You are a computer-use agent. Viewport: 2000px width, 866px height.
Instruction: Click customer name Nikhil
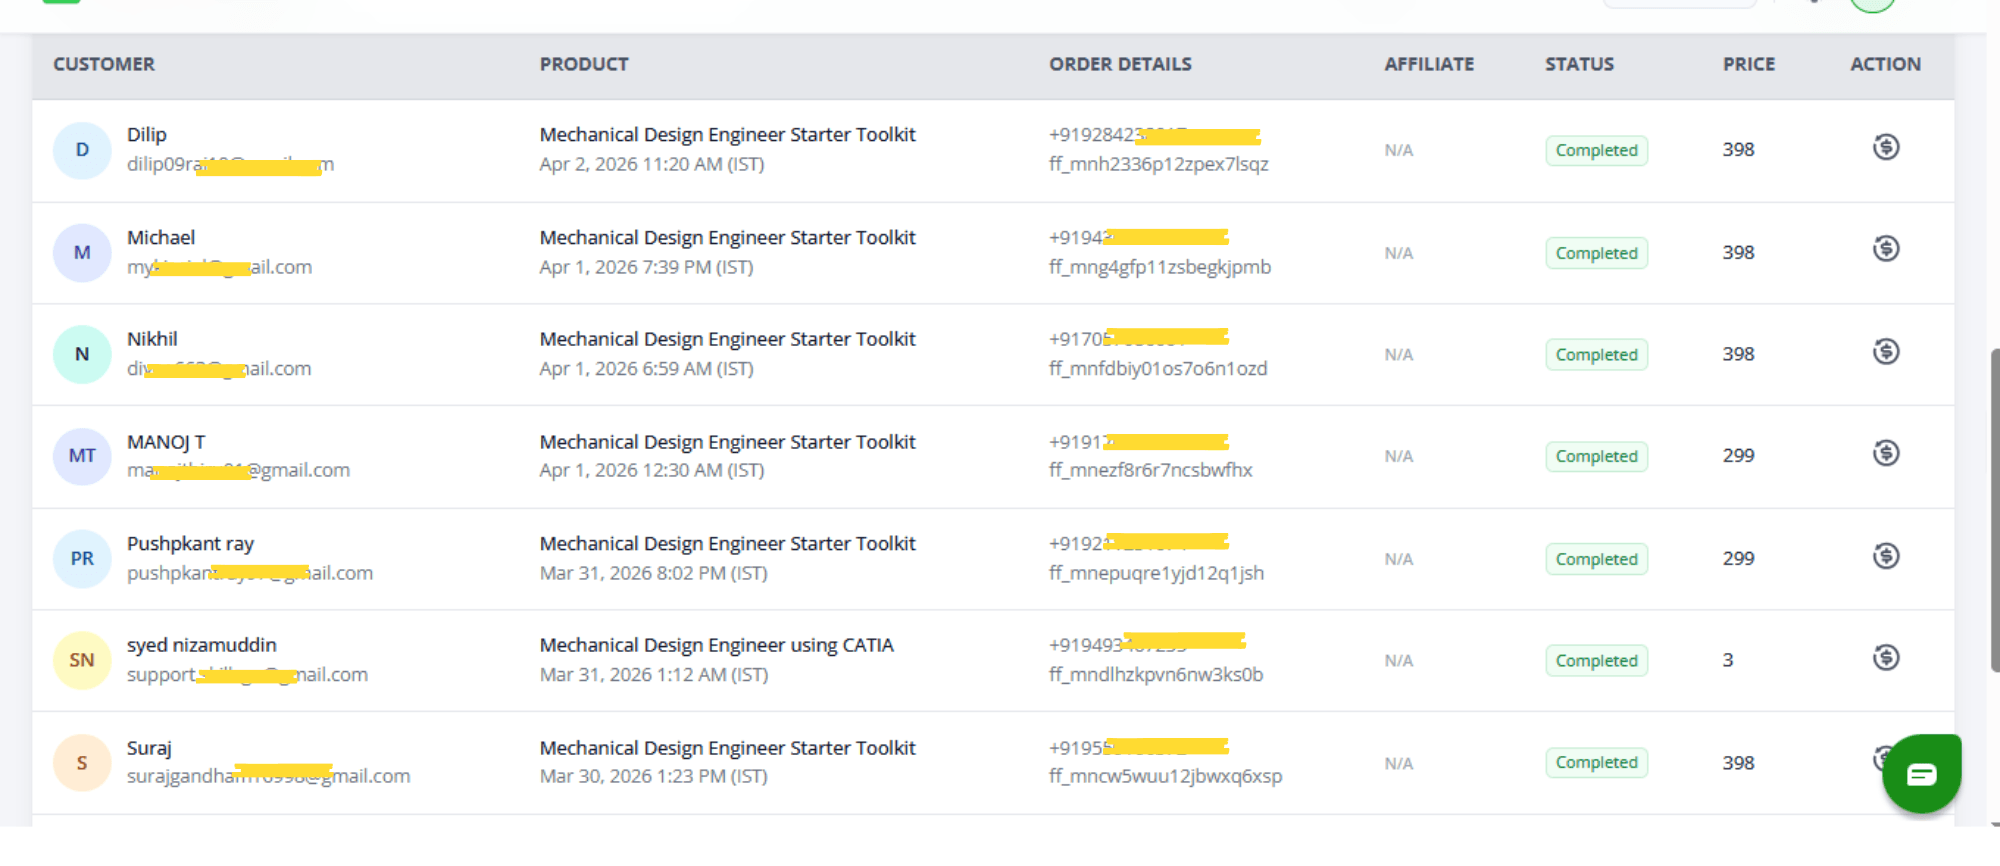pos(152,340)
